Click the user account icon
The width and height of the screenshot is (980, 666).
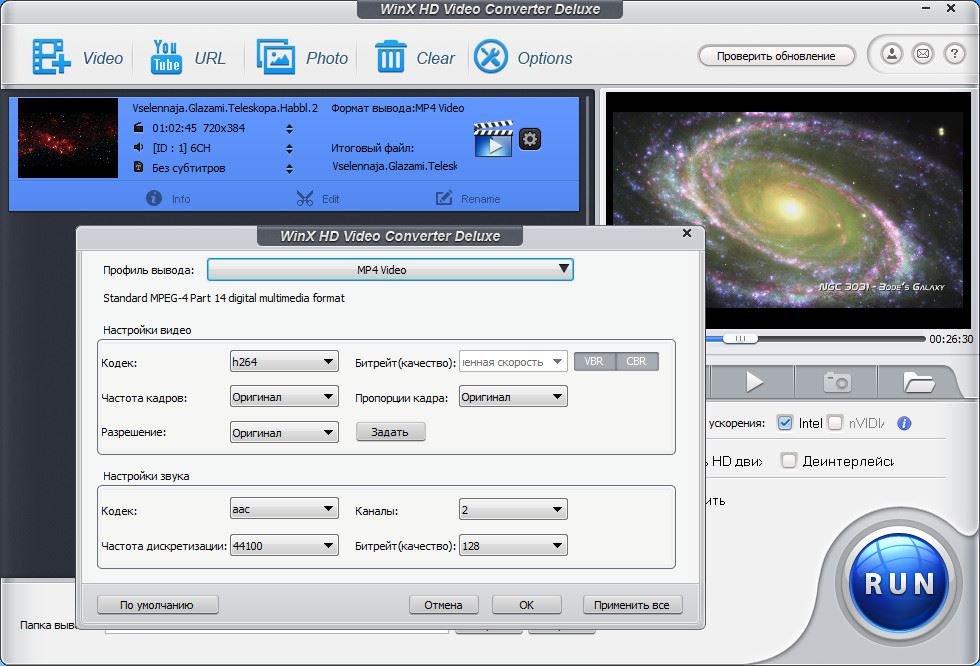pos(892,54)
